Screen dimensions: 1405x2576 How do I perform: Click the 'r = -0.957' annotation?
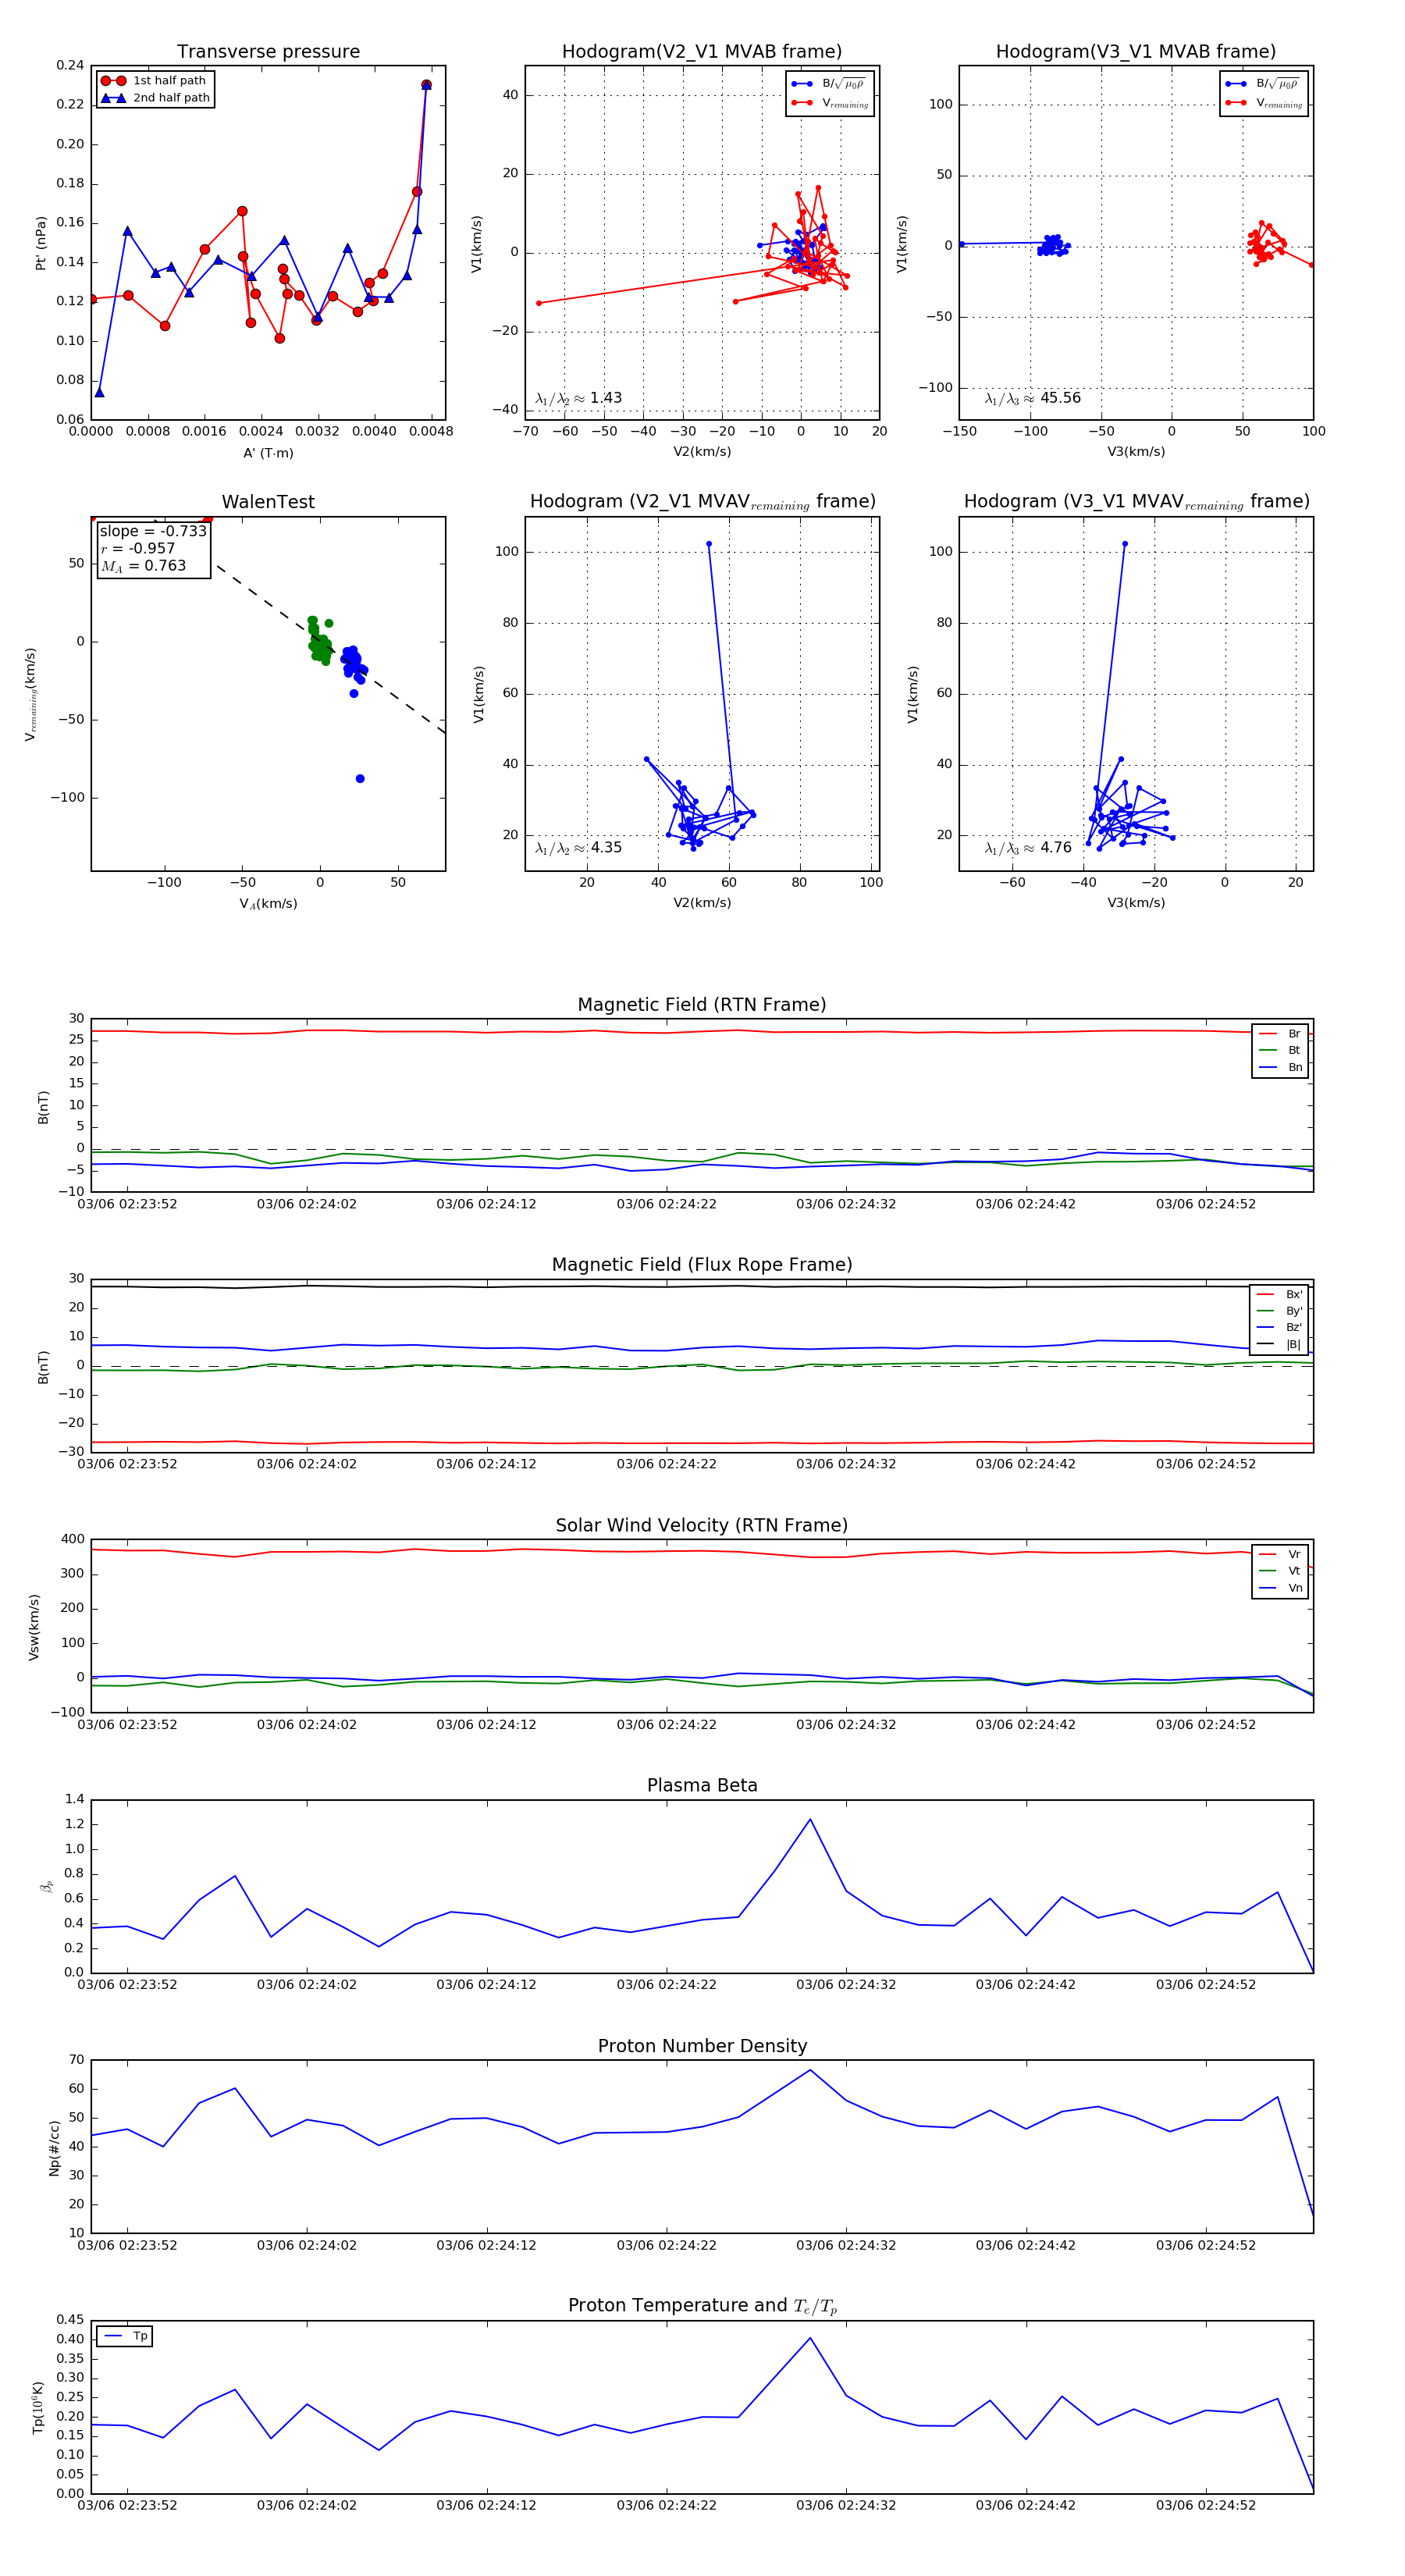coord(138,548)
